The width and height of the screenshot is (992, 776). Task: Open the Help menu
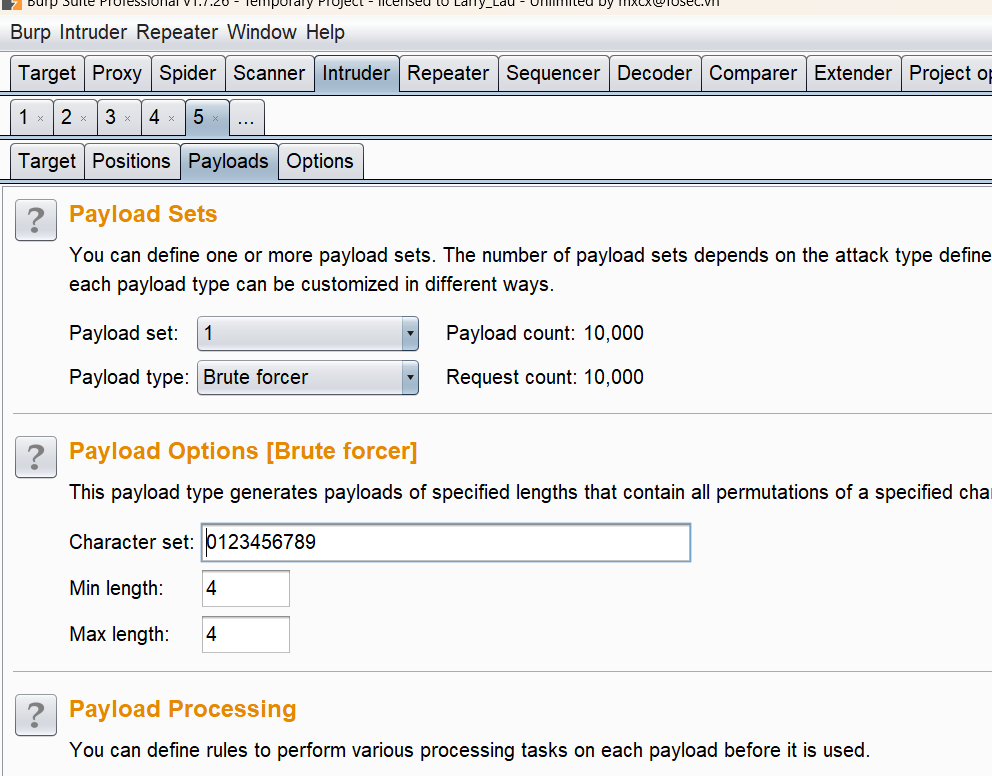point(325,32)
